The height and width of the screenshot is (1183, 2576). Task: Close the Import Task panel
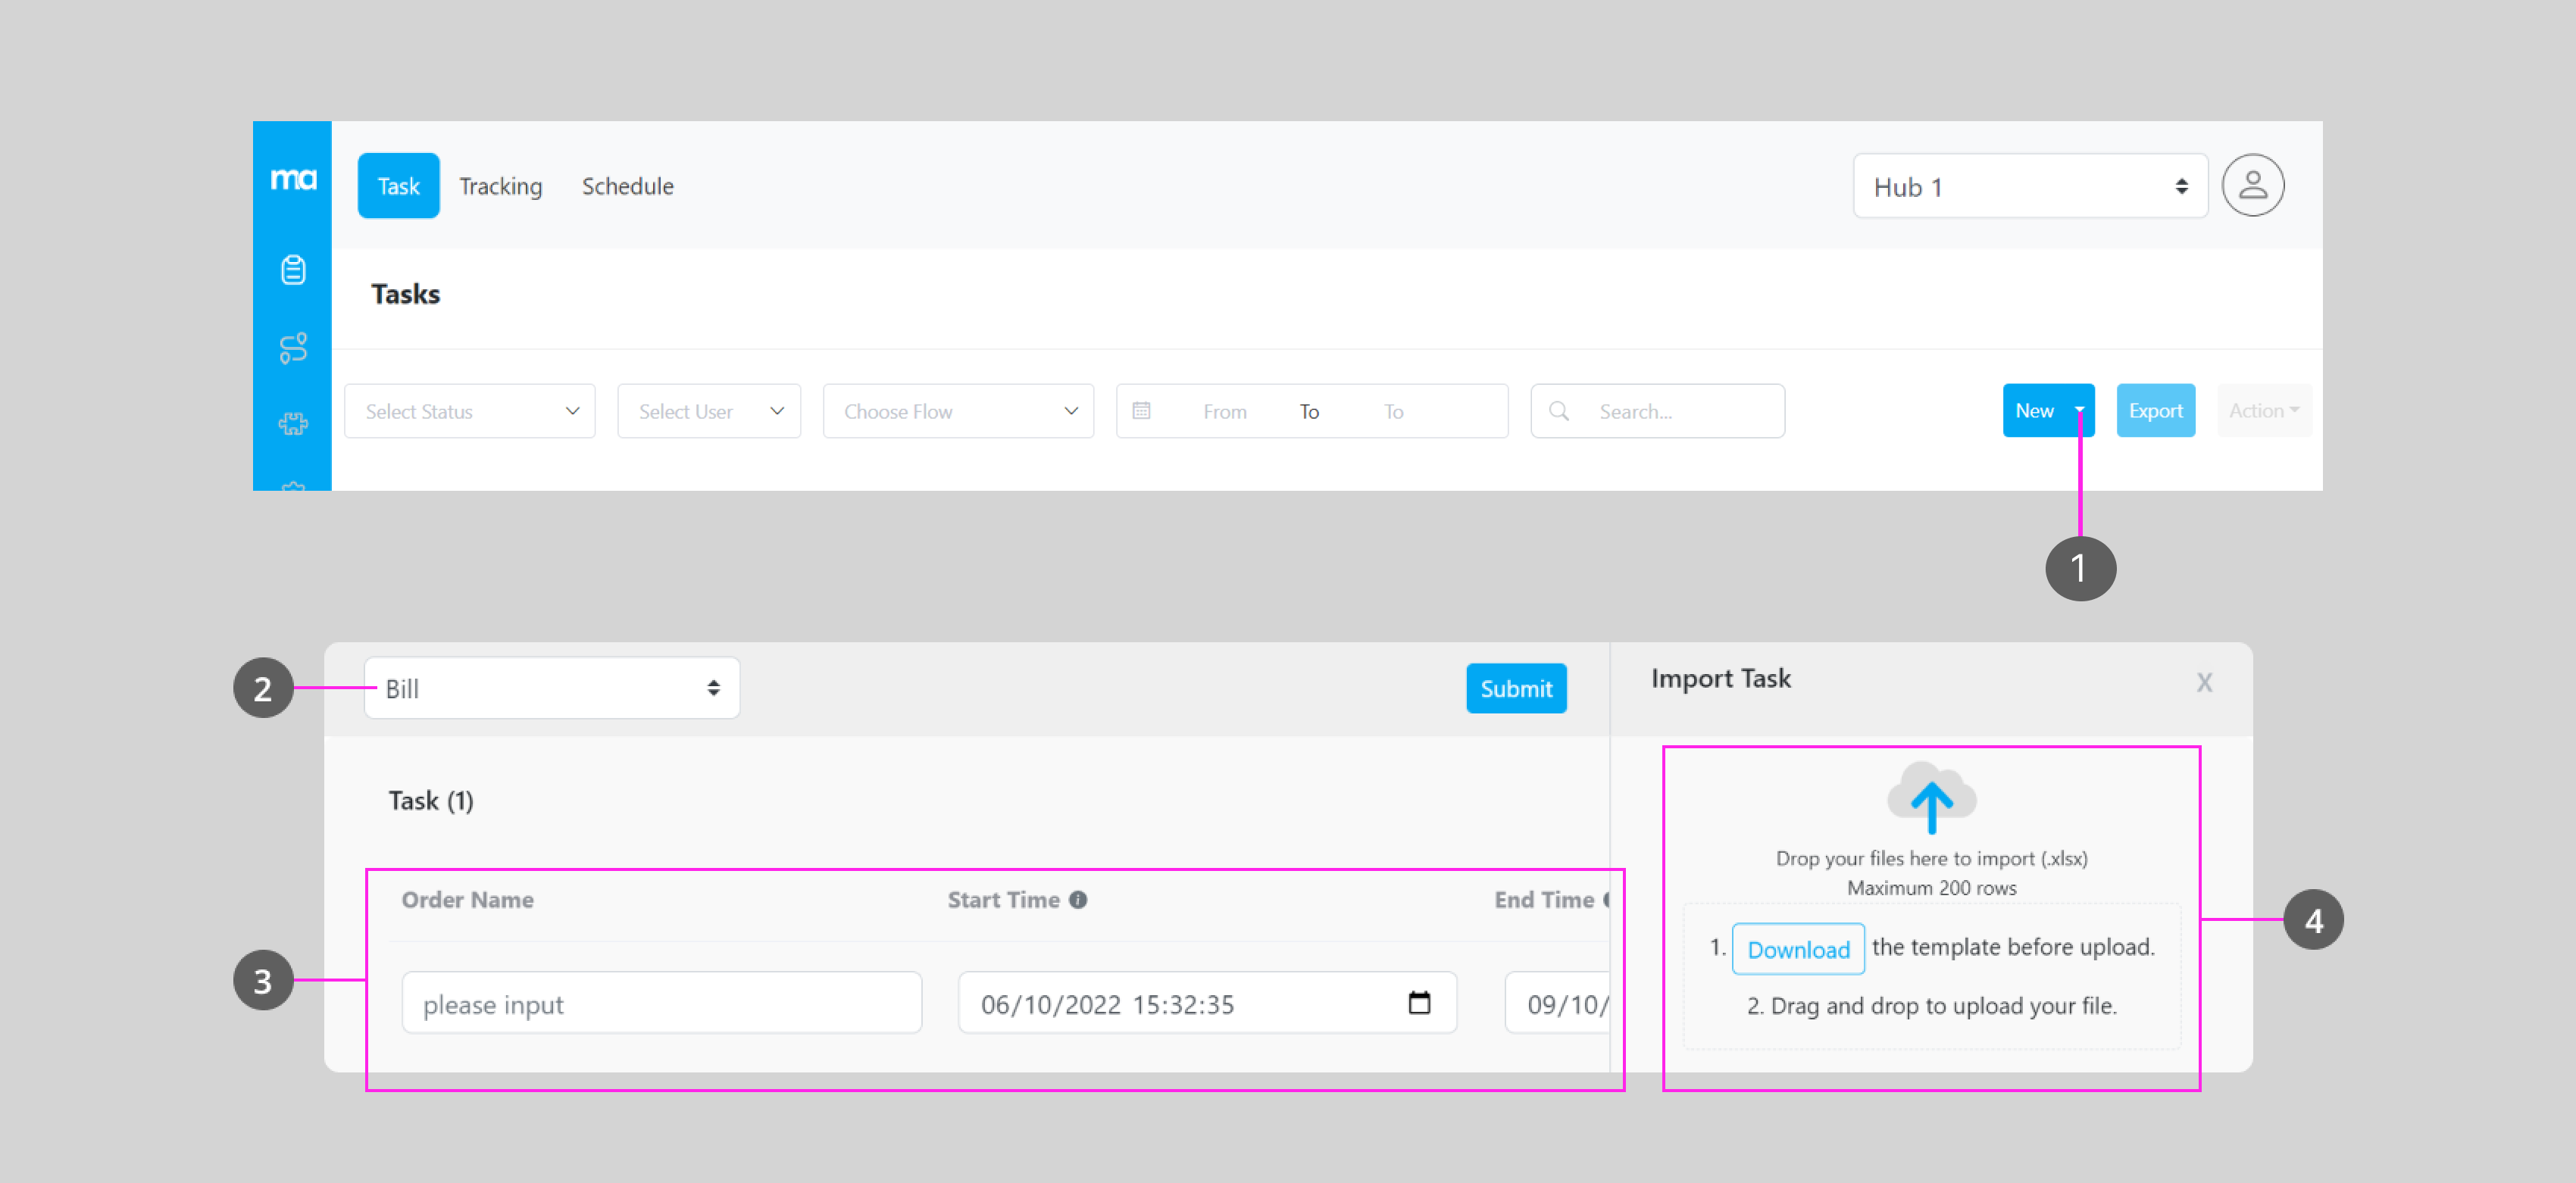[2204, 683]
